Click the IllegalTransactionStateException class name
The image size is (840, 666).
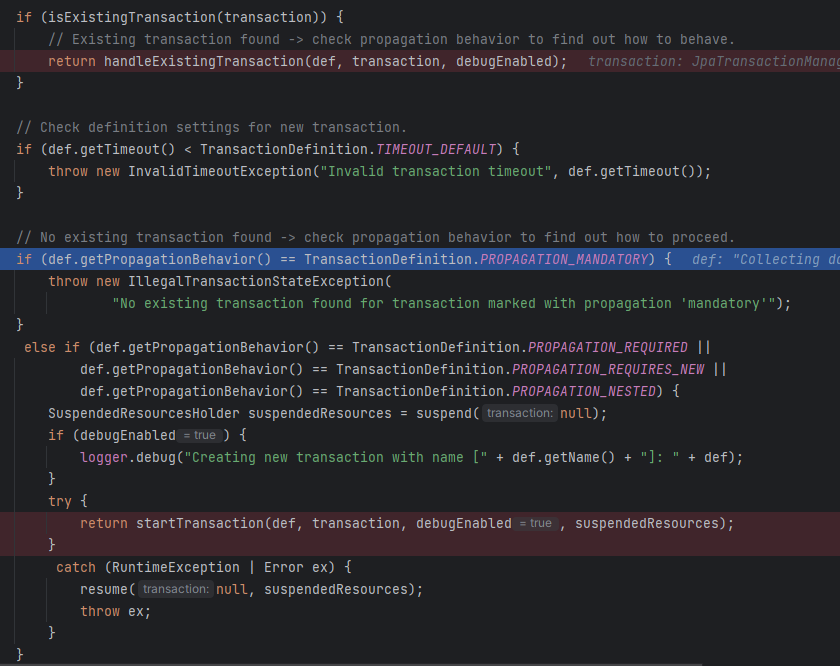(x=256, y=281)
